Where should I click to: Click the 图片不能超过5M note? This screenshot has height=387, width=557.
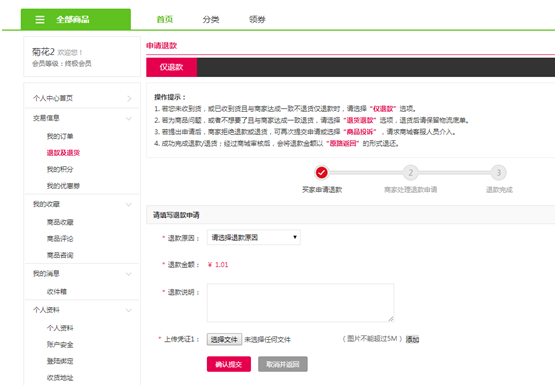pos(372,339)
